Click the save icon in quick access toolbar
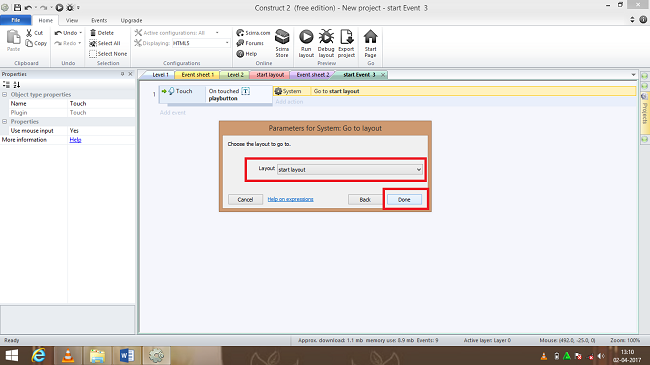 point(17,7)
